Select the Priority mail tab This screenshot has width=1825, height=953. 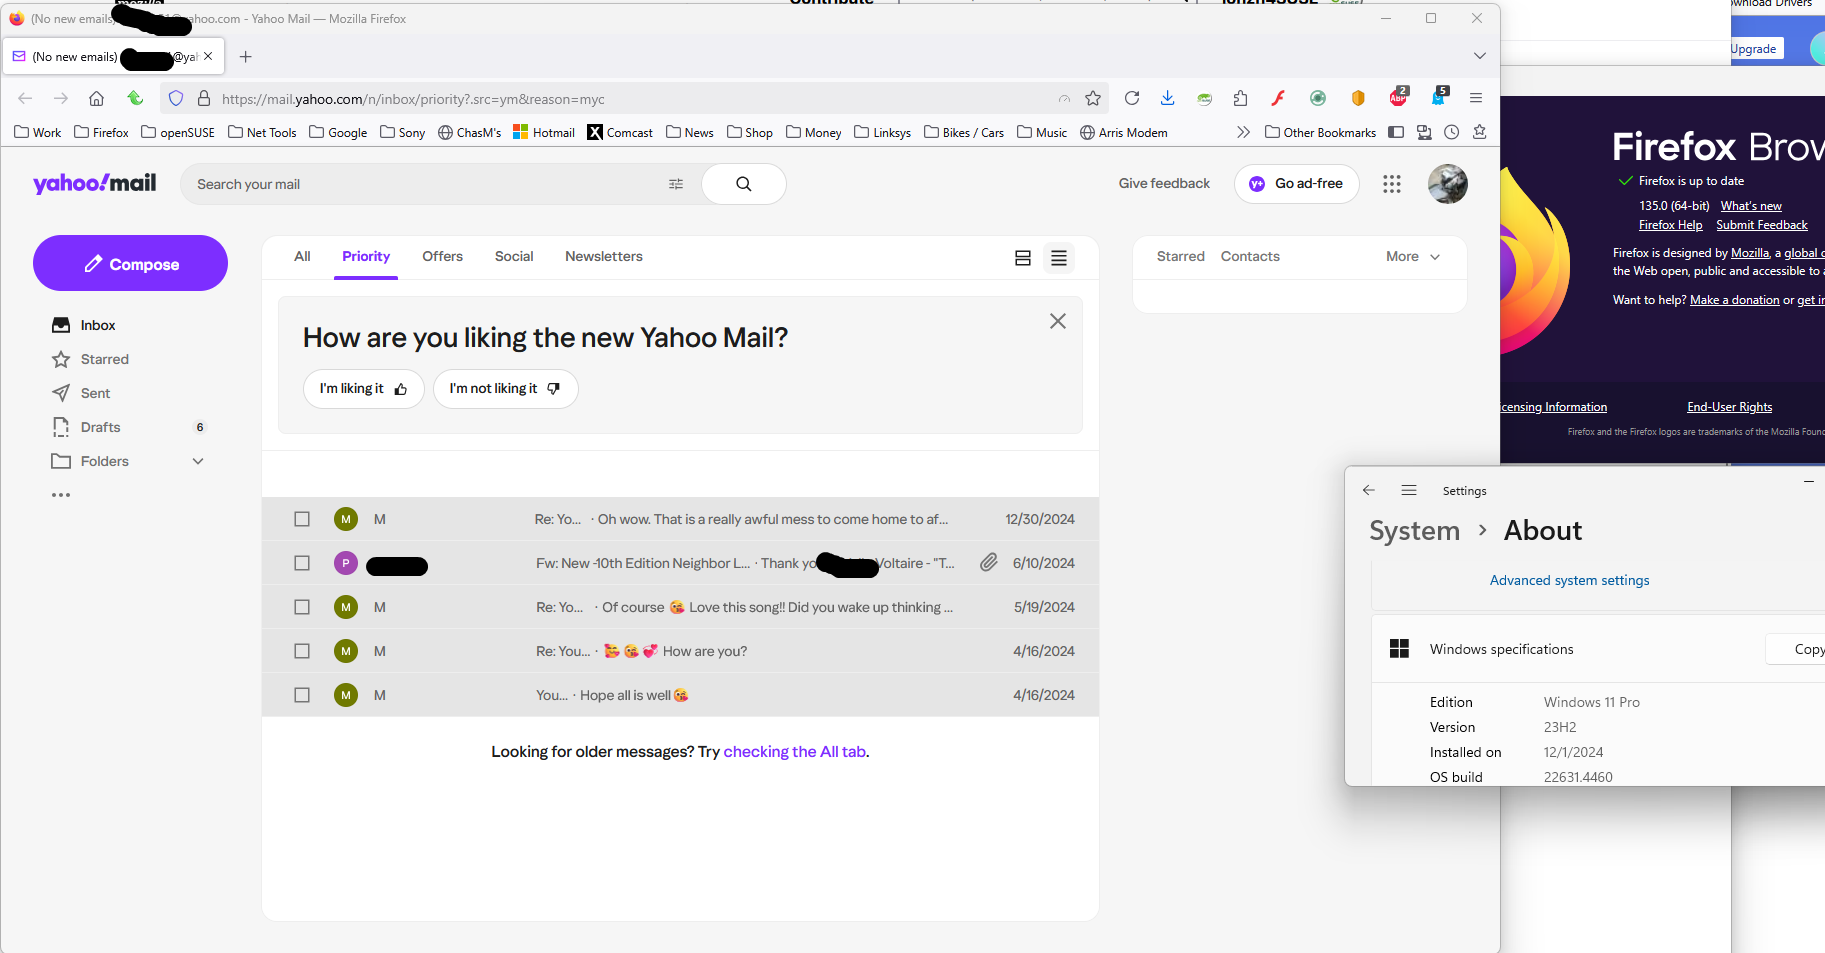point(366,257)
